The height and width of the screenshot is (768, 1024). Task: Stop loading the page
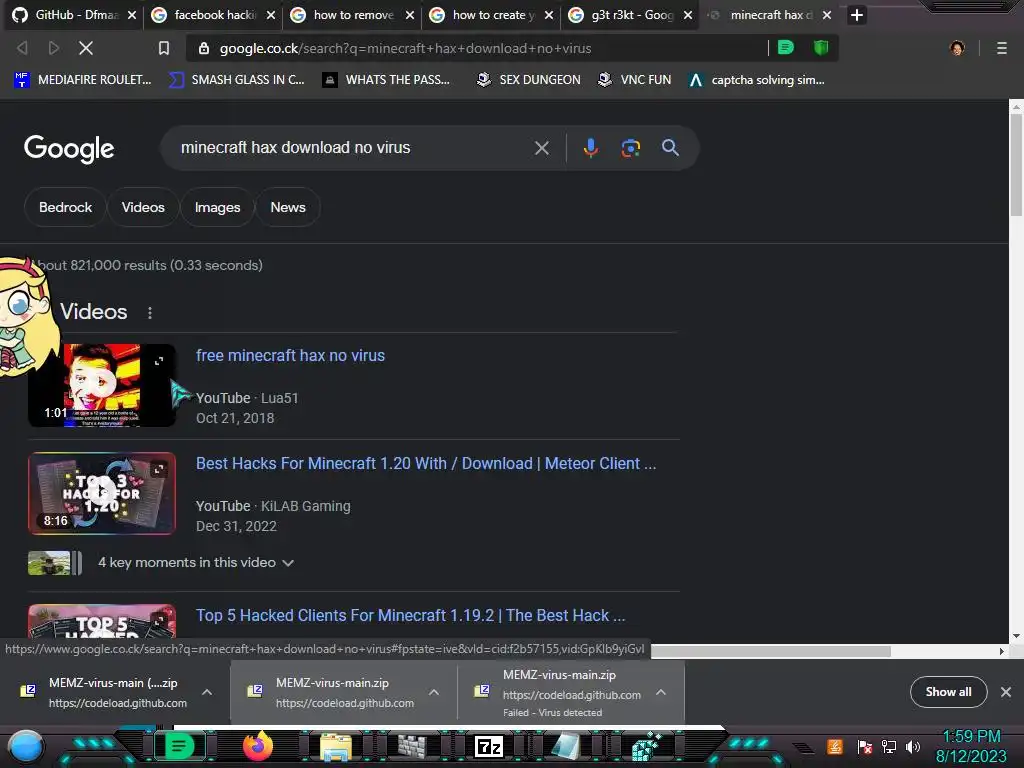pos(86,48)
